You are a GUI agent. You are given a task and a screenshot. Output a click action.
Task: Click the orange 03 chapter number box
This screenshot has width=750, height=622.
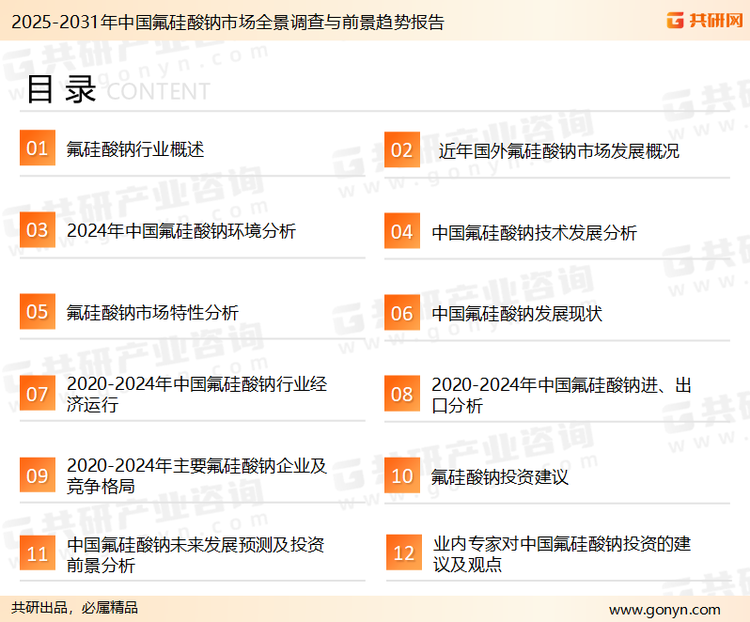point(37,230)
